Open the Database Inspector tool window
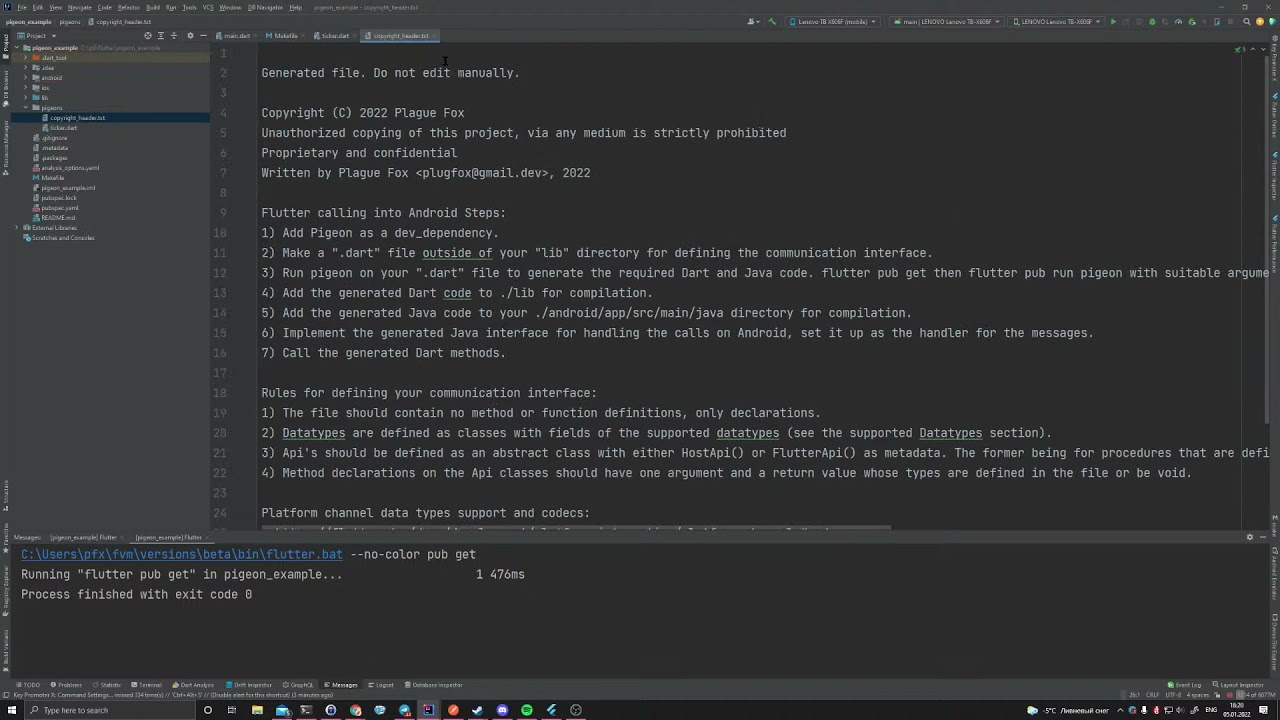The width and height of the screenshot is (1280, 720). (x=433, y=685)
